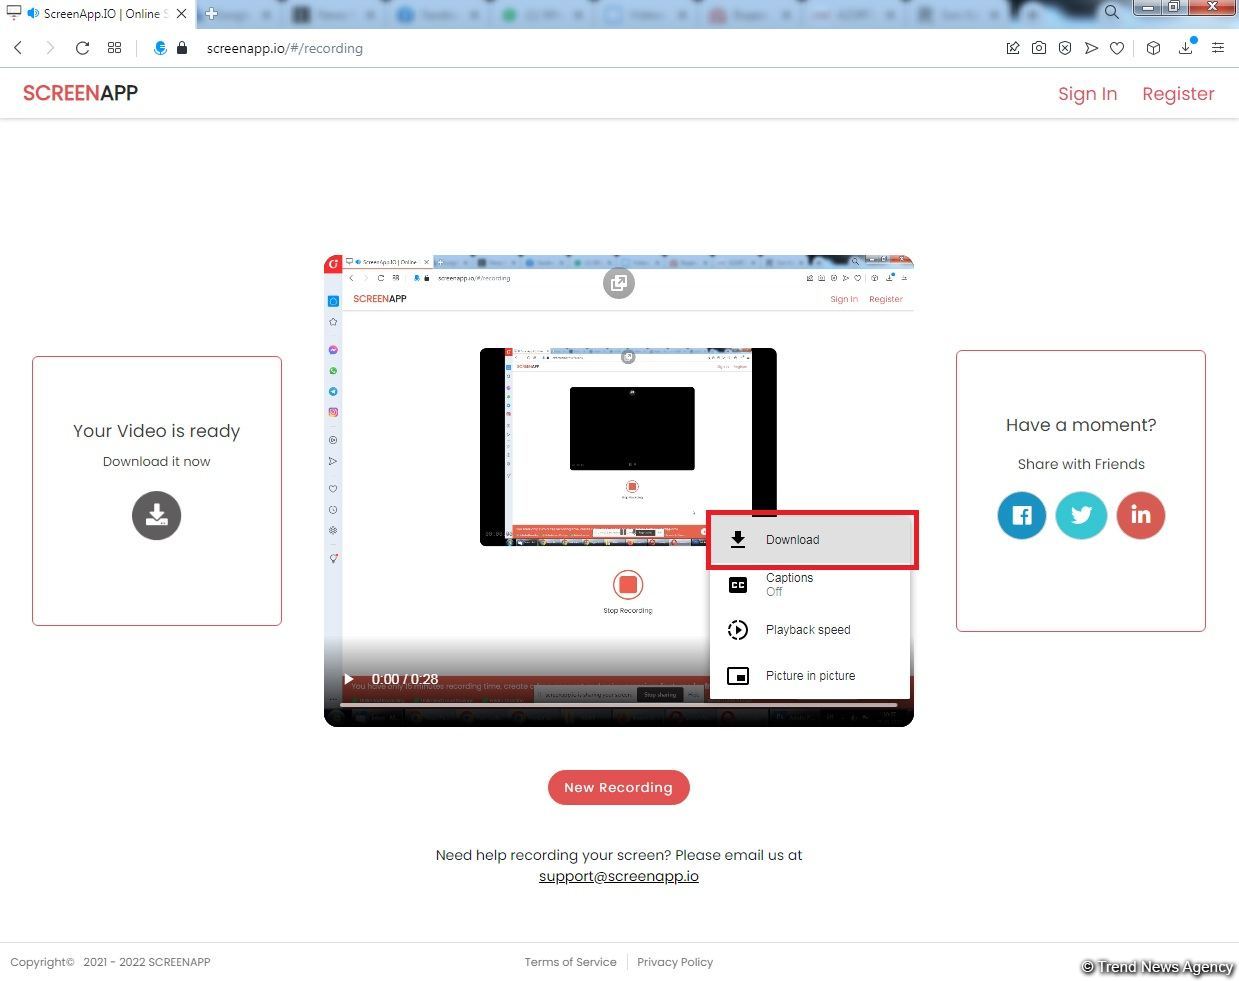Screen dimensions: 1239x981
Task: Take a snapshot with the camera icon
Action: (1039, 48)
